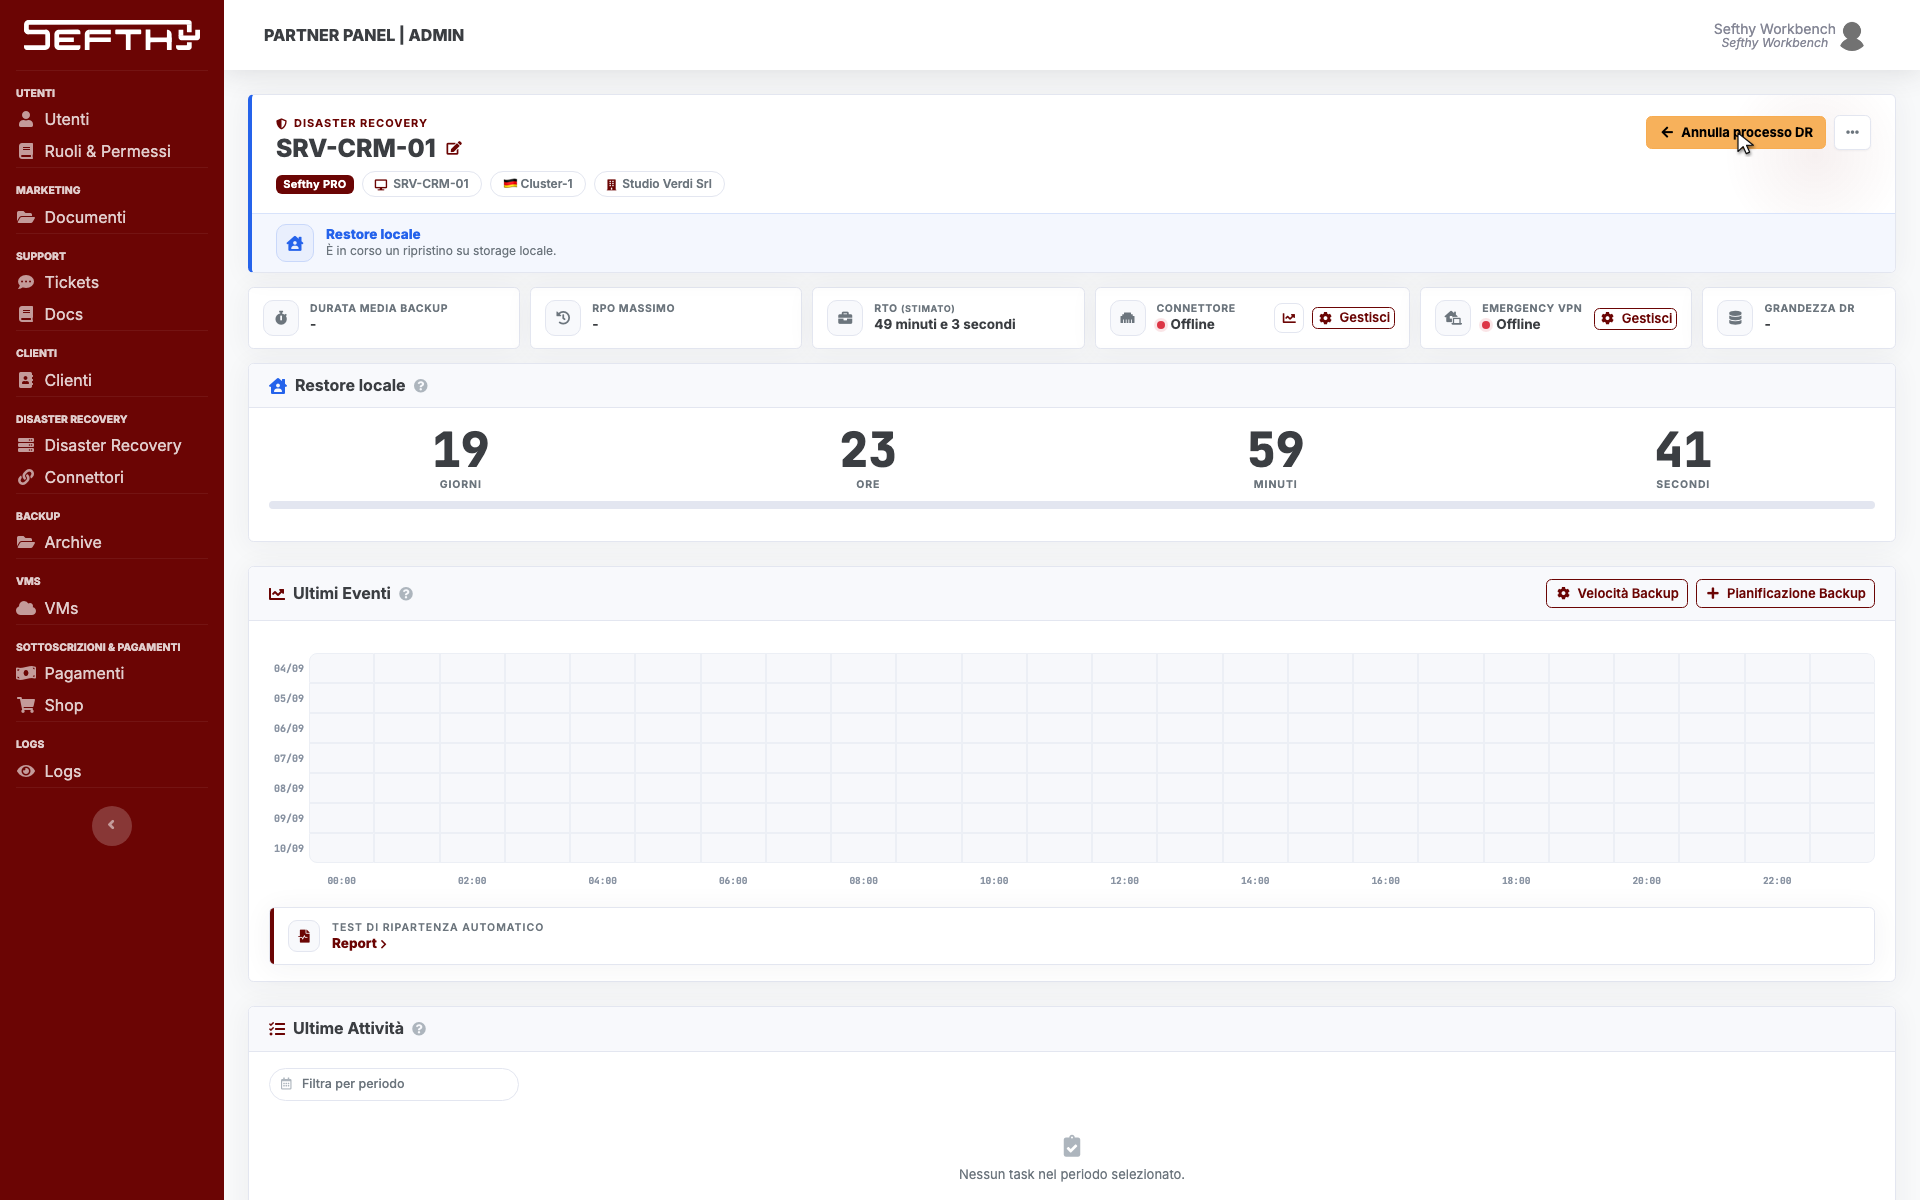
Task: Click the Cluster-1 tag
Action: pos(538,184)
